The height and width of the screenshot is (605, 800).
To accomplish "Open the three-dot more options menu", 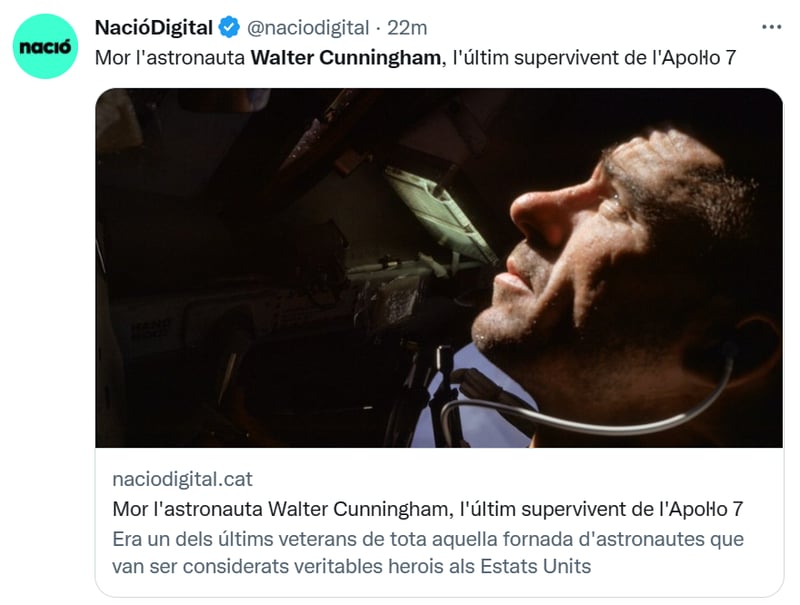I will (x=771, y=27).
